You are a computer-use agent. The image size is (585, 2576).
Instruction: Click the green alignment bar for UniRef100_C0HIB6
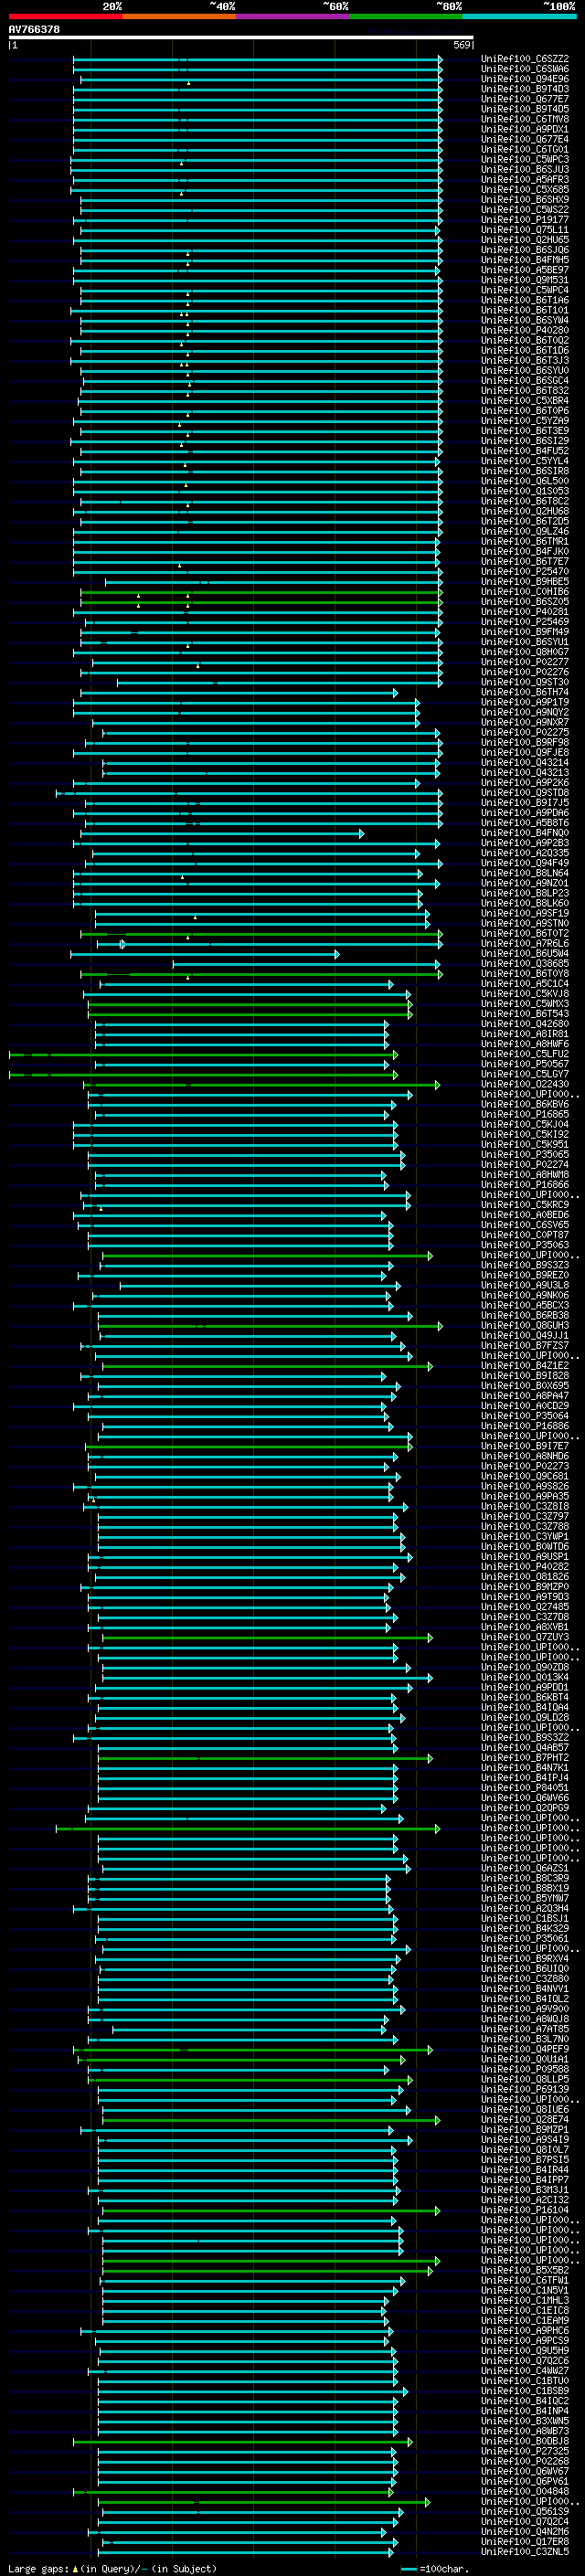coord(261,592)
